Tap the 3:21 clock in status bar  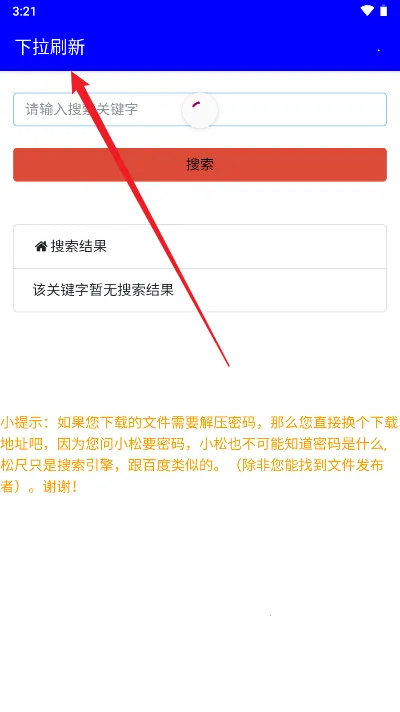tap(24, 11)
